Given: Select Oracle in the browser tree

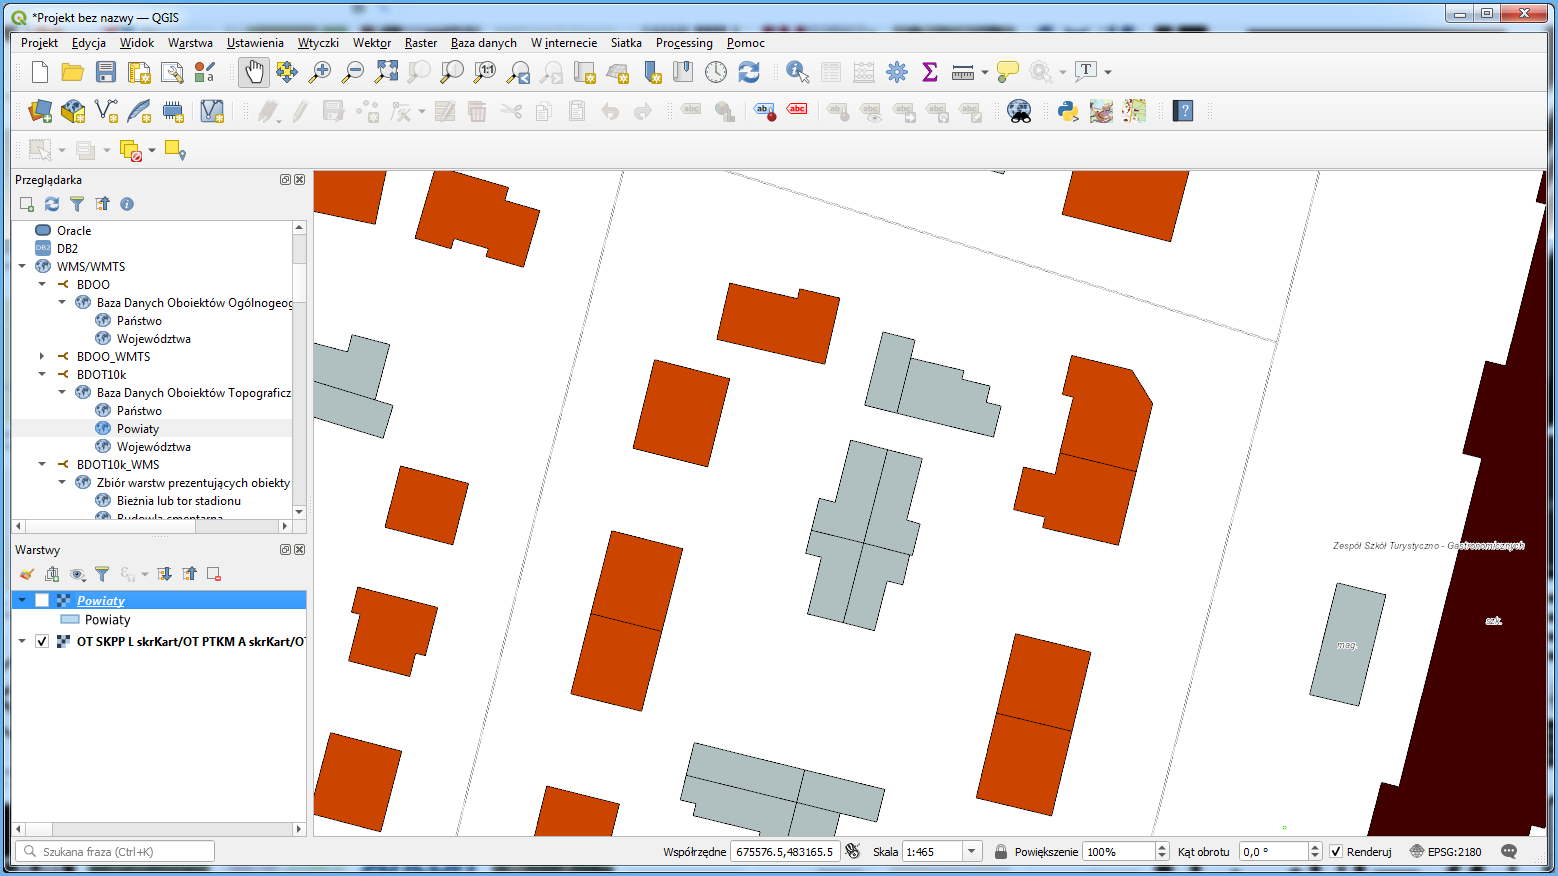Looking at the screenshot, I should click(x=74, y=230).
